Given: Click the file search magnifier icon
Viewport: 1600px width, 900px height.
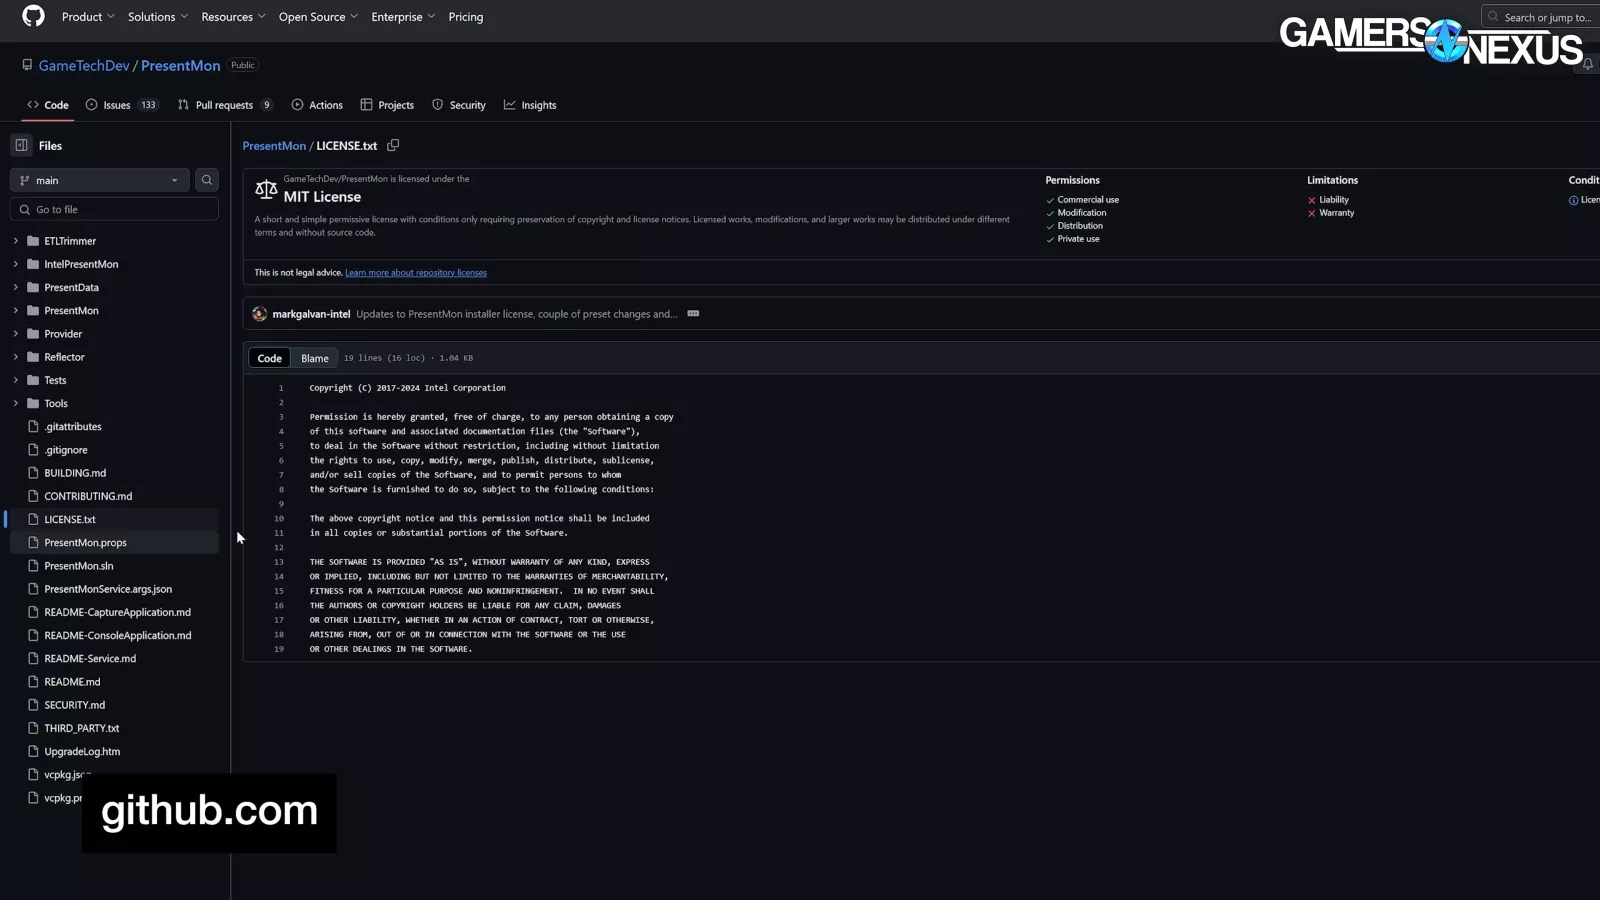Looking at the screenshot, I should tap(207, 180).
